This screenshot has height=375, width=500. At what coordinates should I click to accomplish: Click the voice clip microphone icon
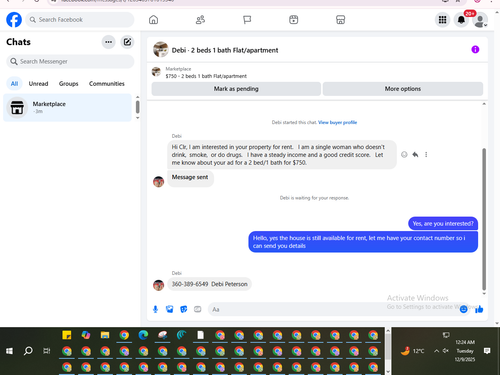tap(155, 309)
